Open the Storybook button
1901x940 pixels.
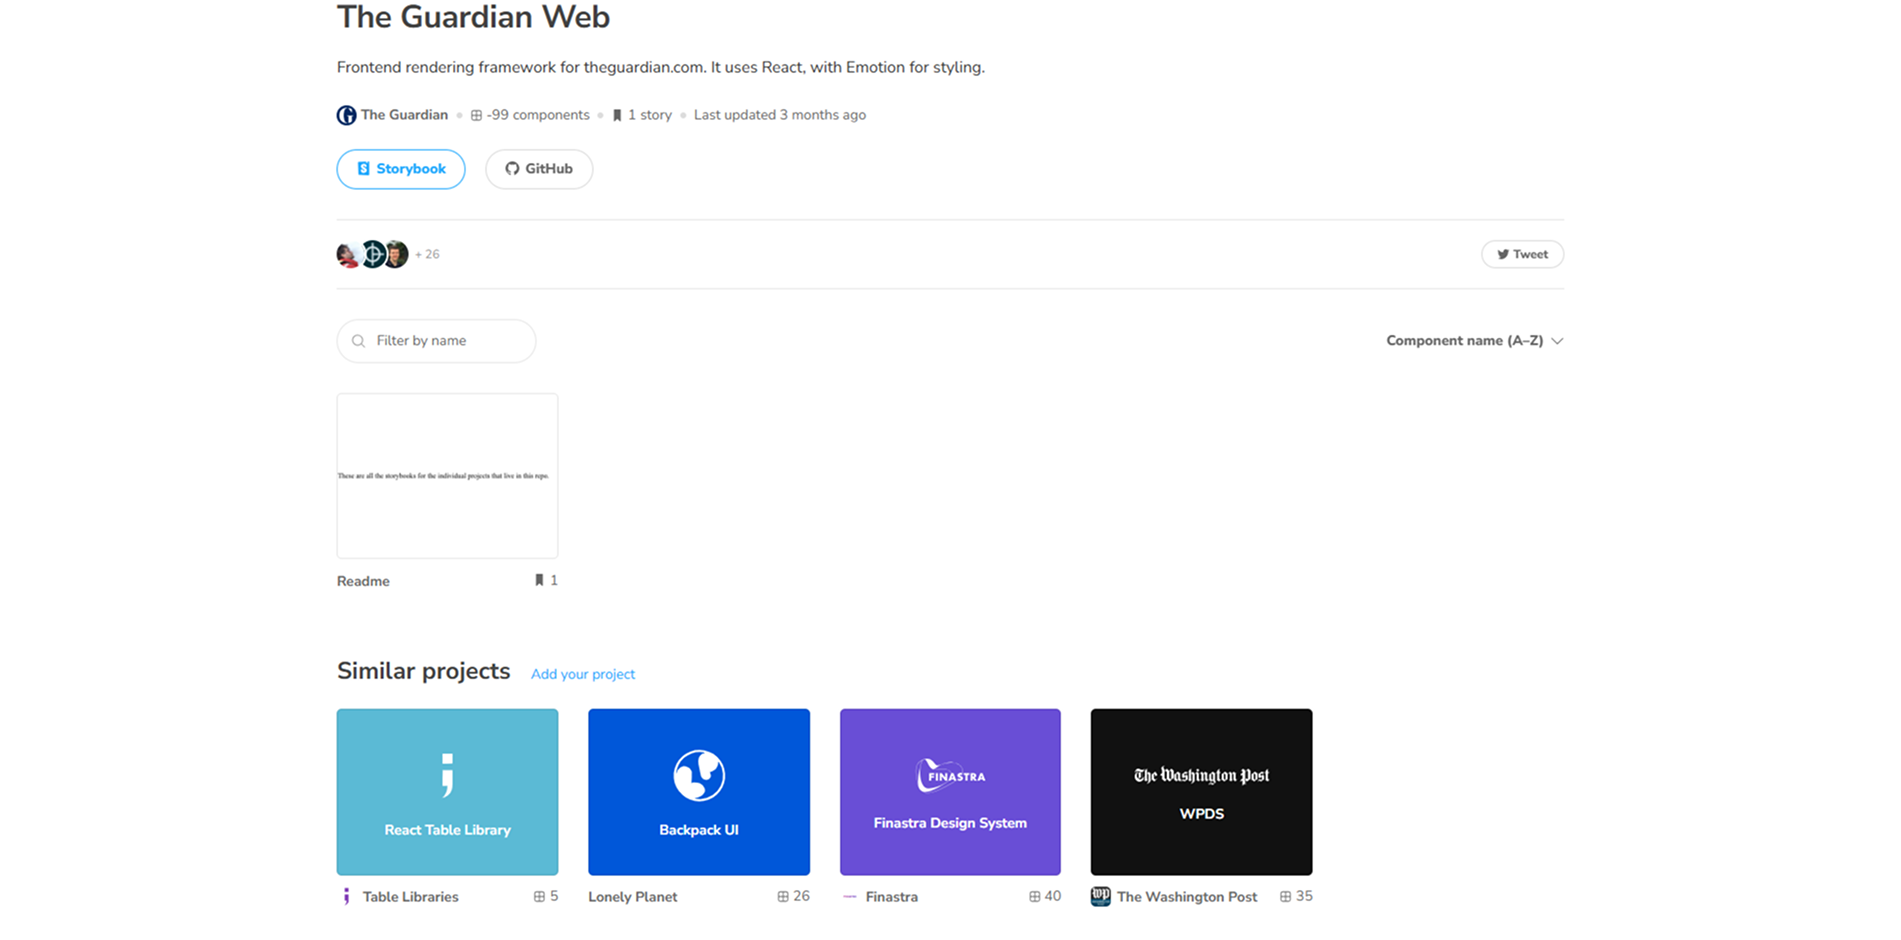[x=401, y=169]
